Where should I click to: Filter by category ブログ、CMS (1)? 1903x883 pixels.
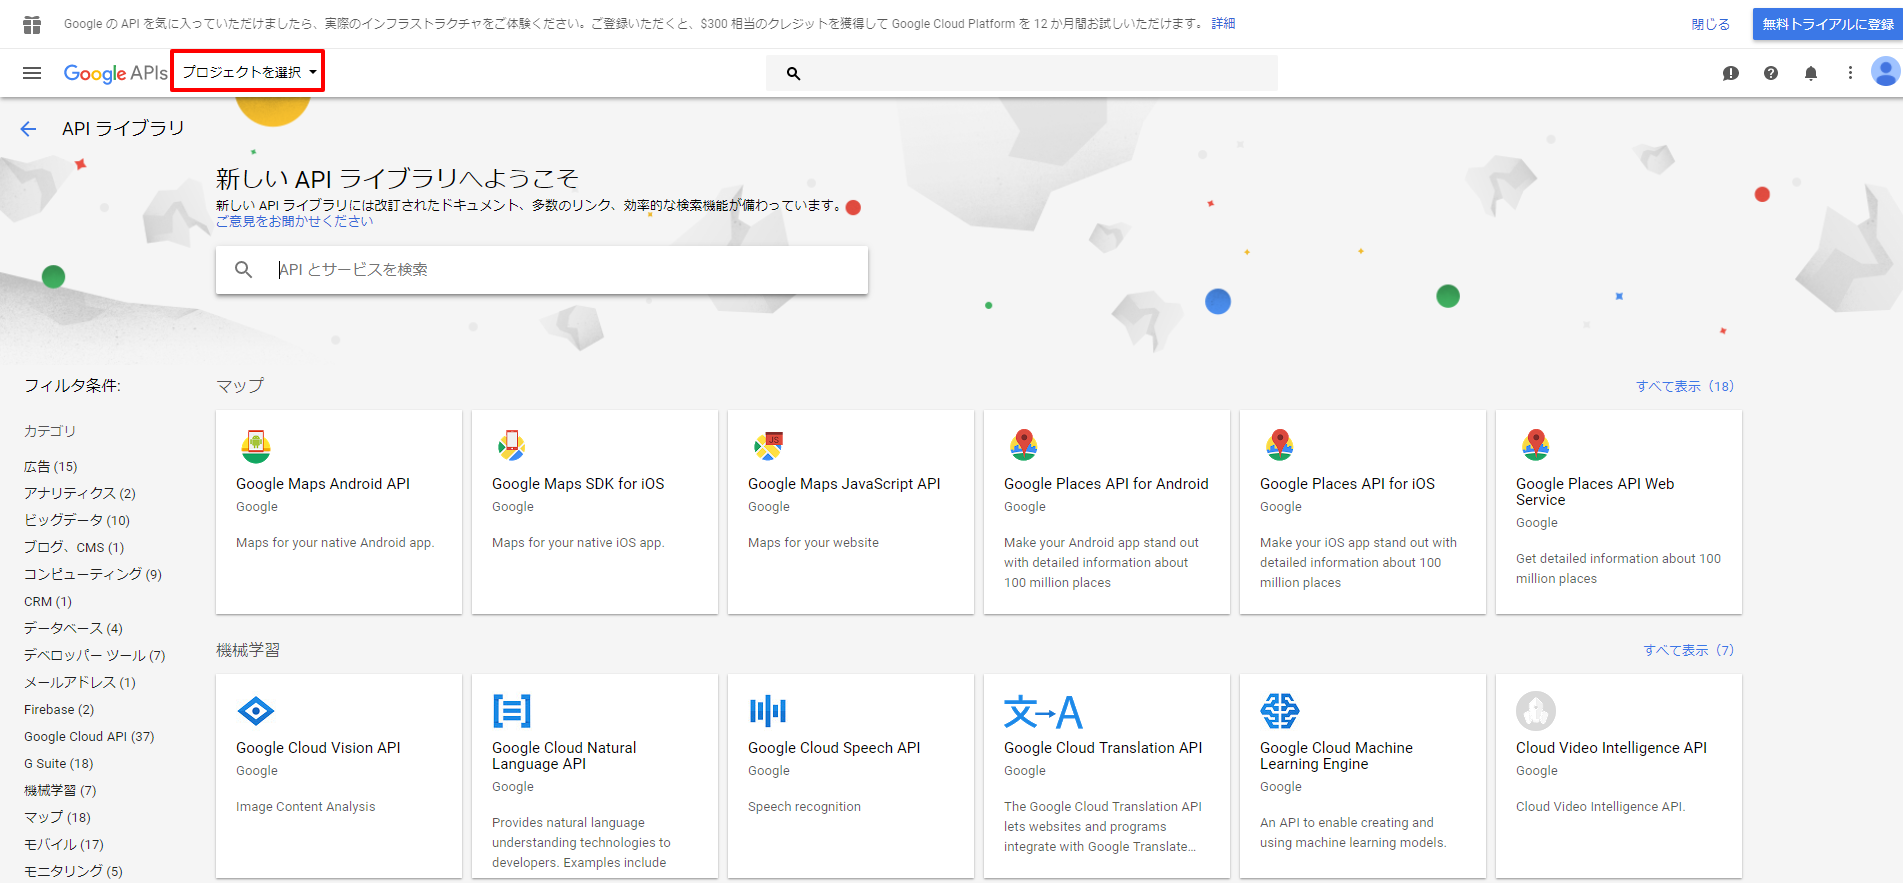[74, 547]
